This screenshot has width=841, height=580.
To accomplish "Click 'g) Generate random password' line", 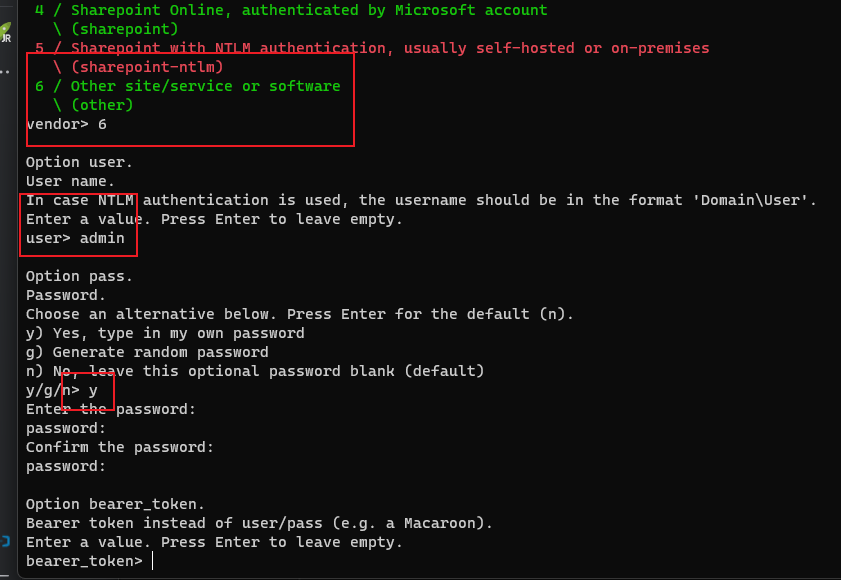I will pyautogui.click(x=147, y=352).
